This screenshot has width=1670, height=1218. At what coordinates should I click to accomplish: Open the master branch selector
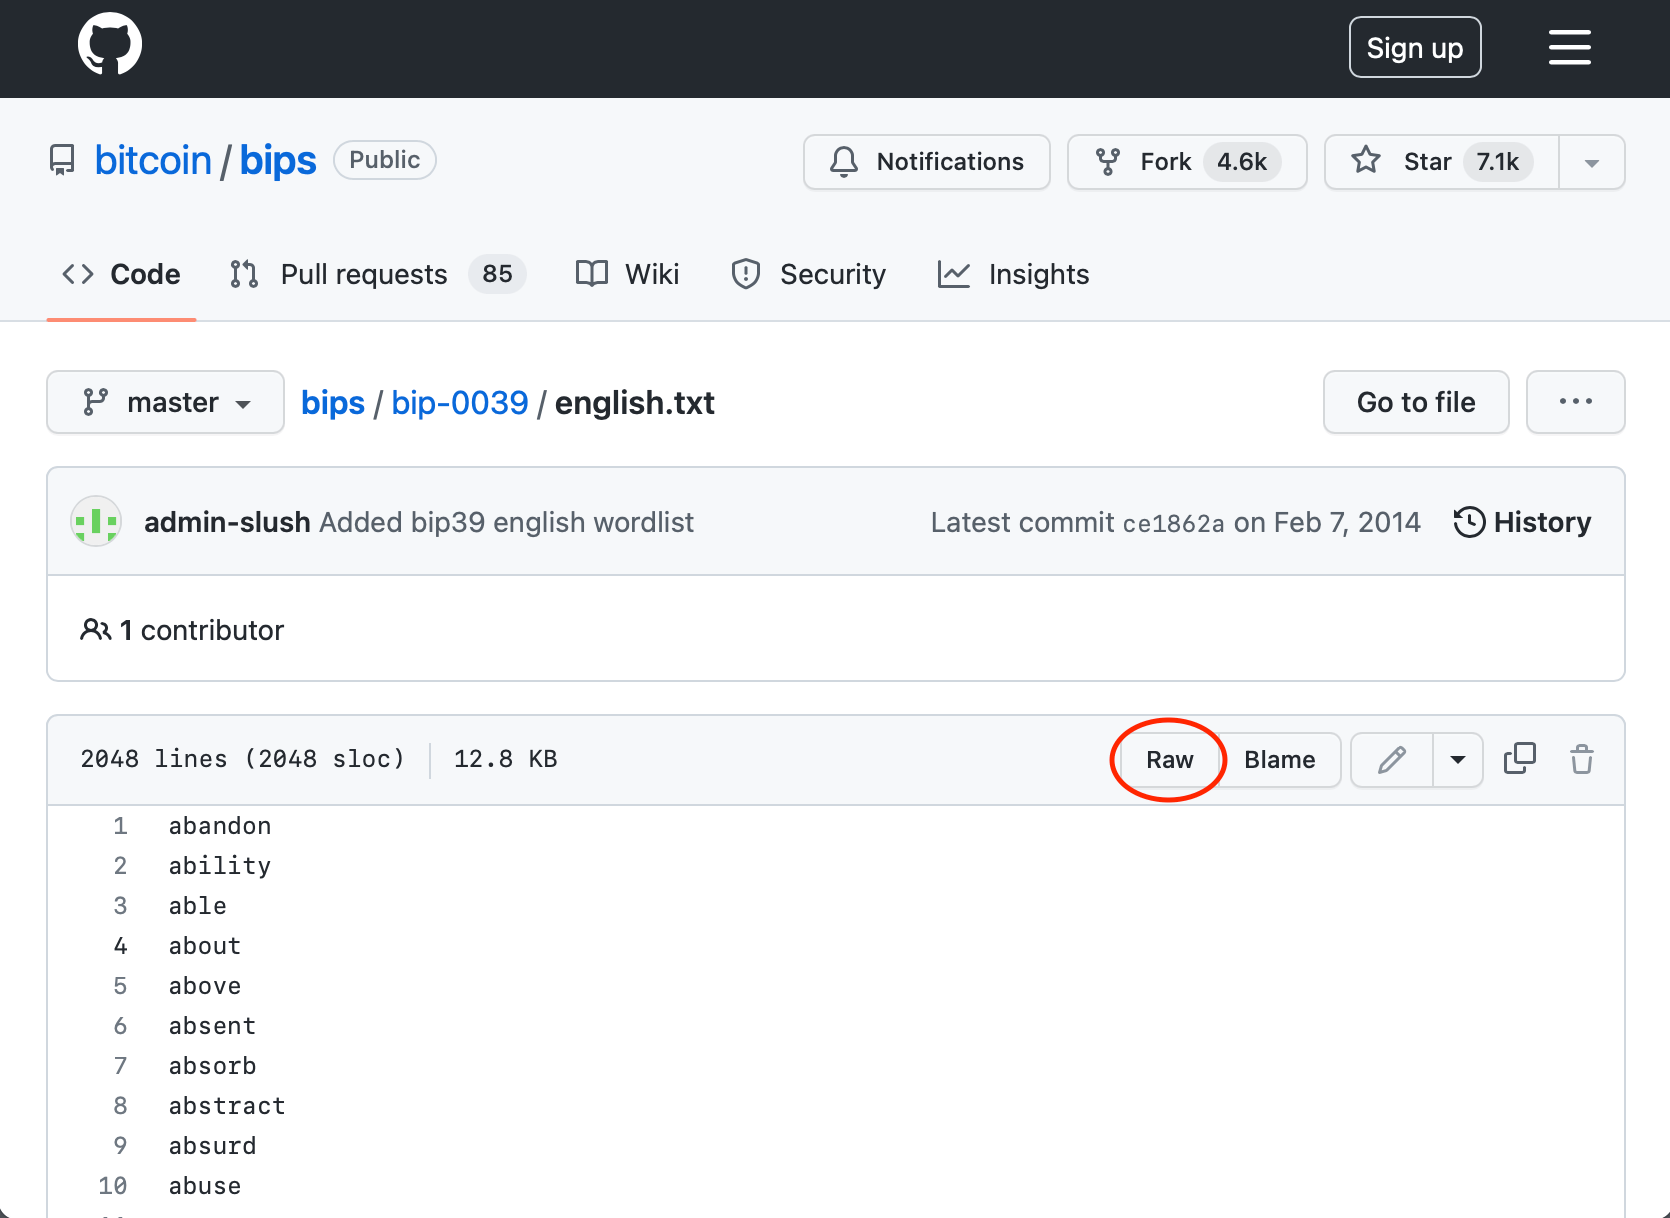166,402
